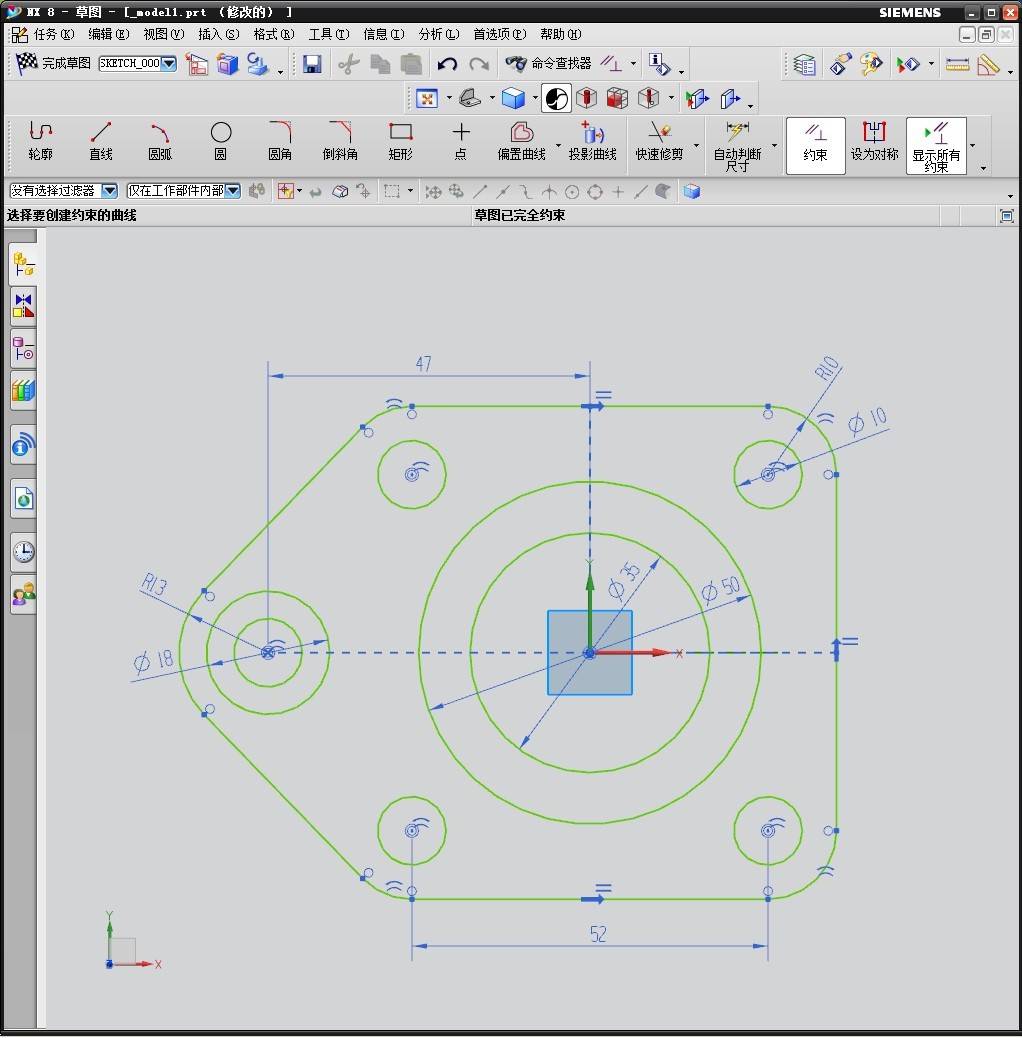This screenshot has width=1022, height=1038.
Task: Open the 插入(S) menu
Action: (x=218, y=34)
